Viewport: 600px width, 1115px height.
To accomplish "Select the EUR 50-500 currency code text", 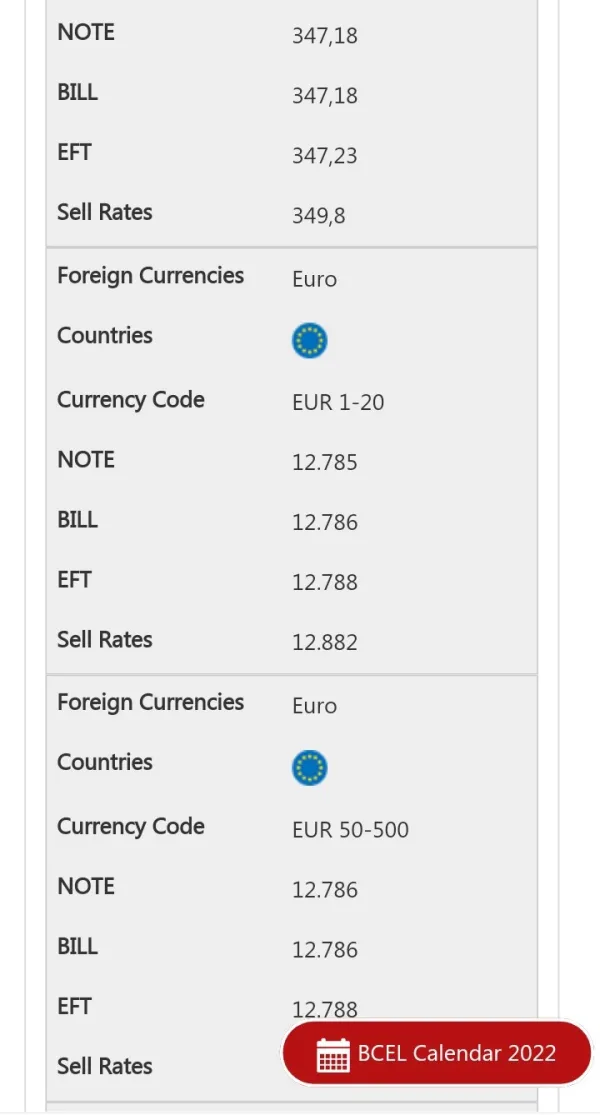I will (350, 830).
